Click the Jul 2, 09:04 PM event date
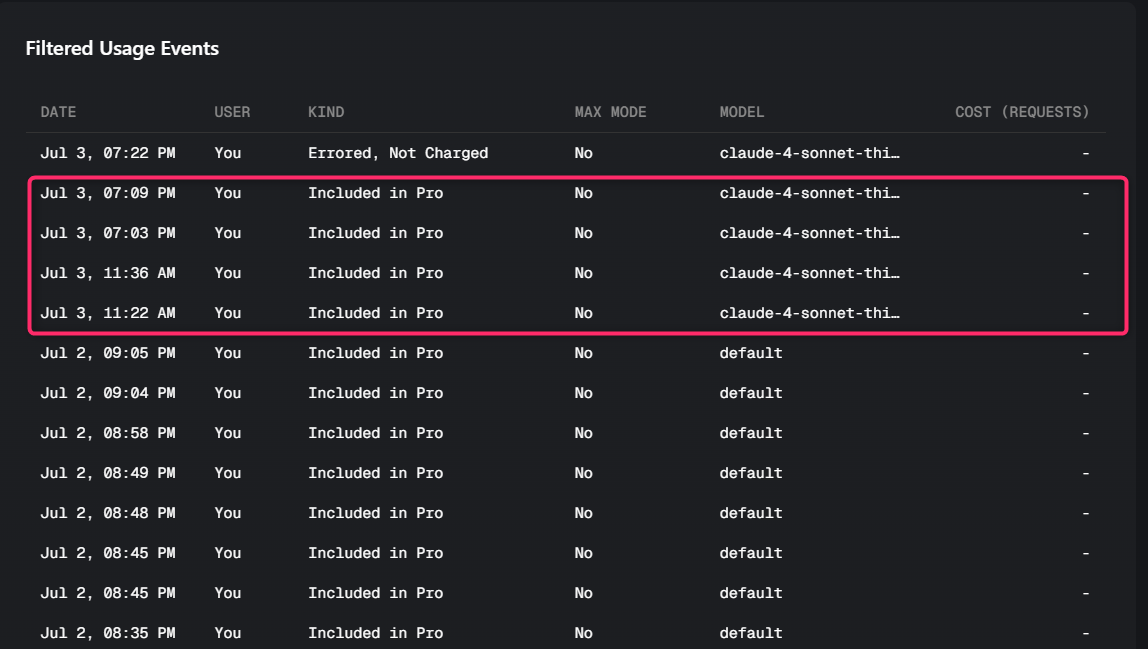 tap(108, 393)
